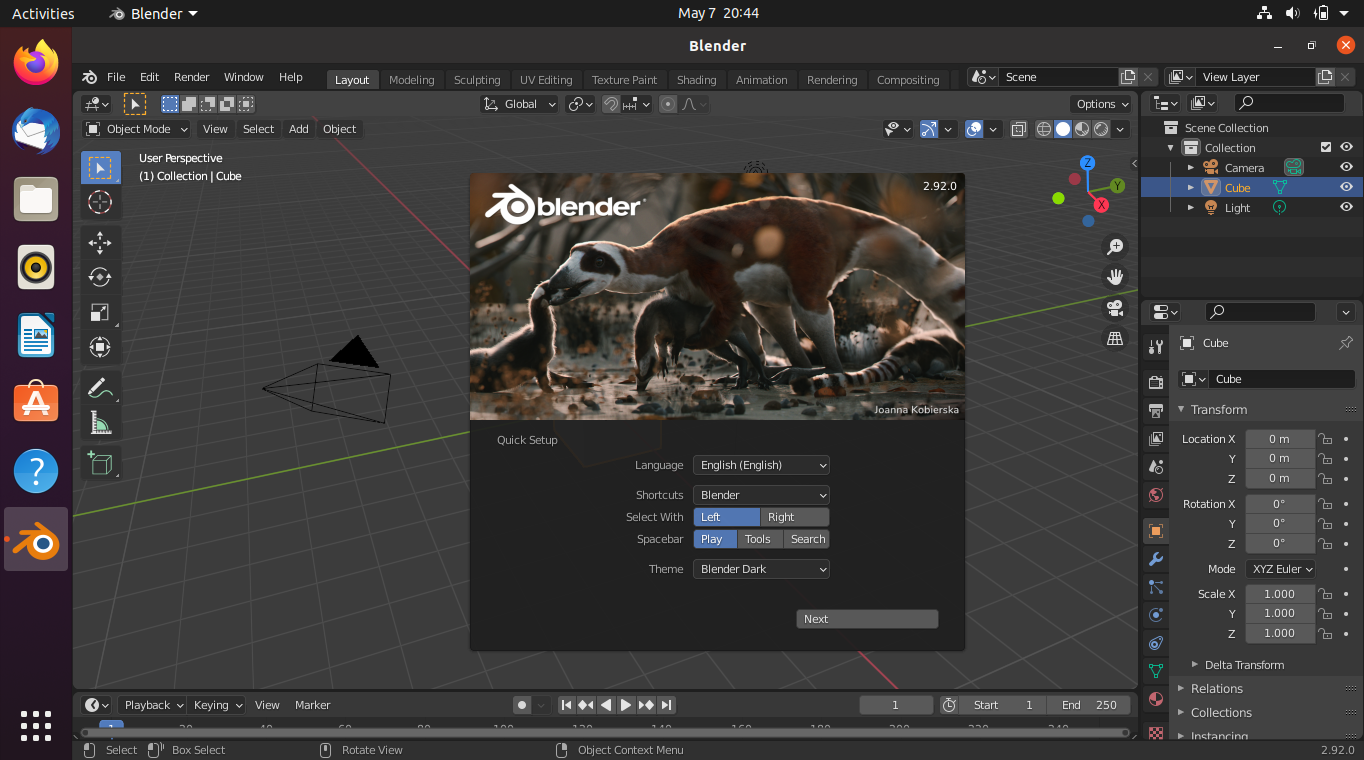Open Firefox from the Ubuntu dock
The width and height of the screenshot is (1364, 760).
pyautogui.click(x=35, y=62)
